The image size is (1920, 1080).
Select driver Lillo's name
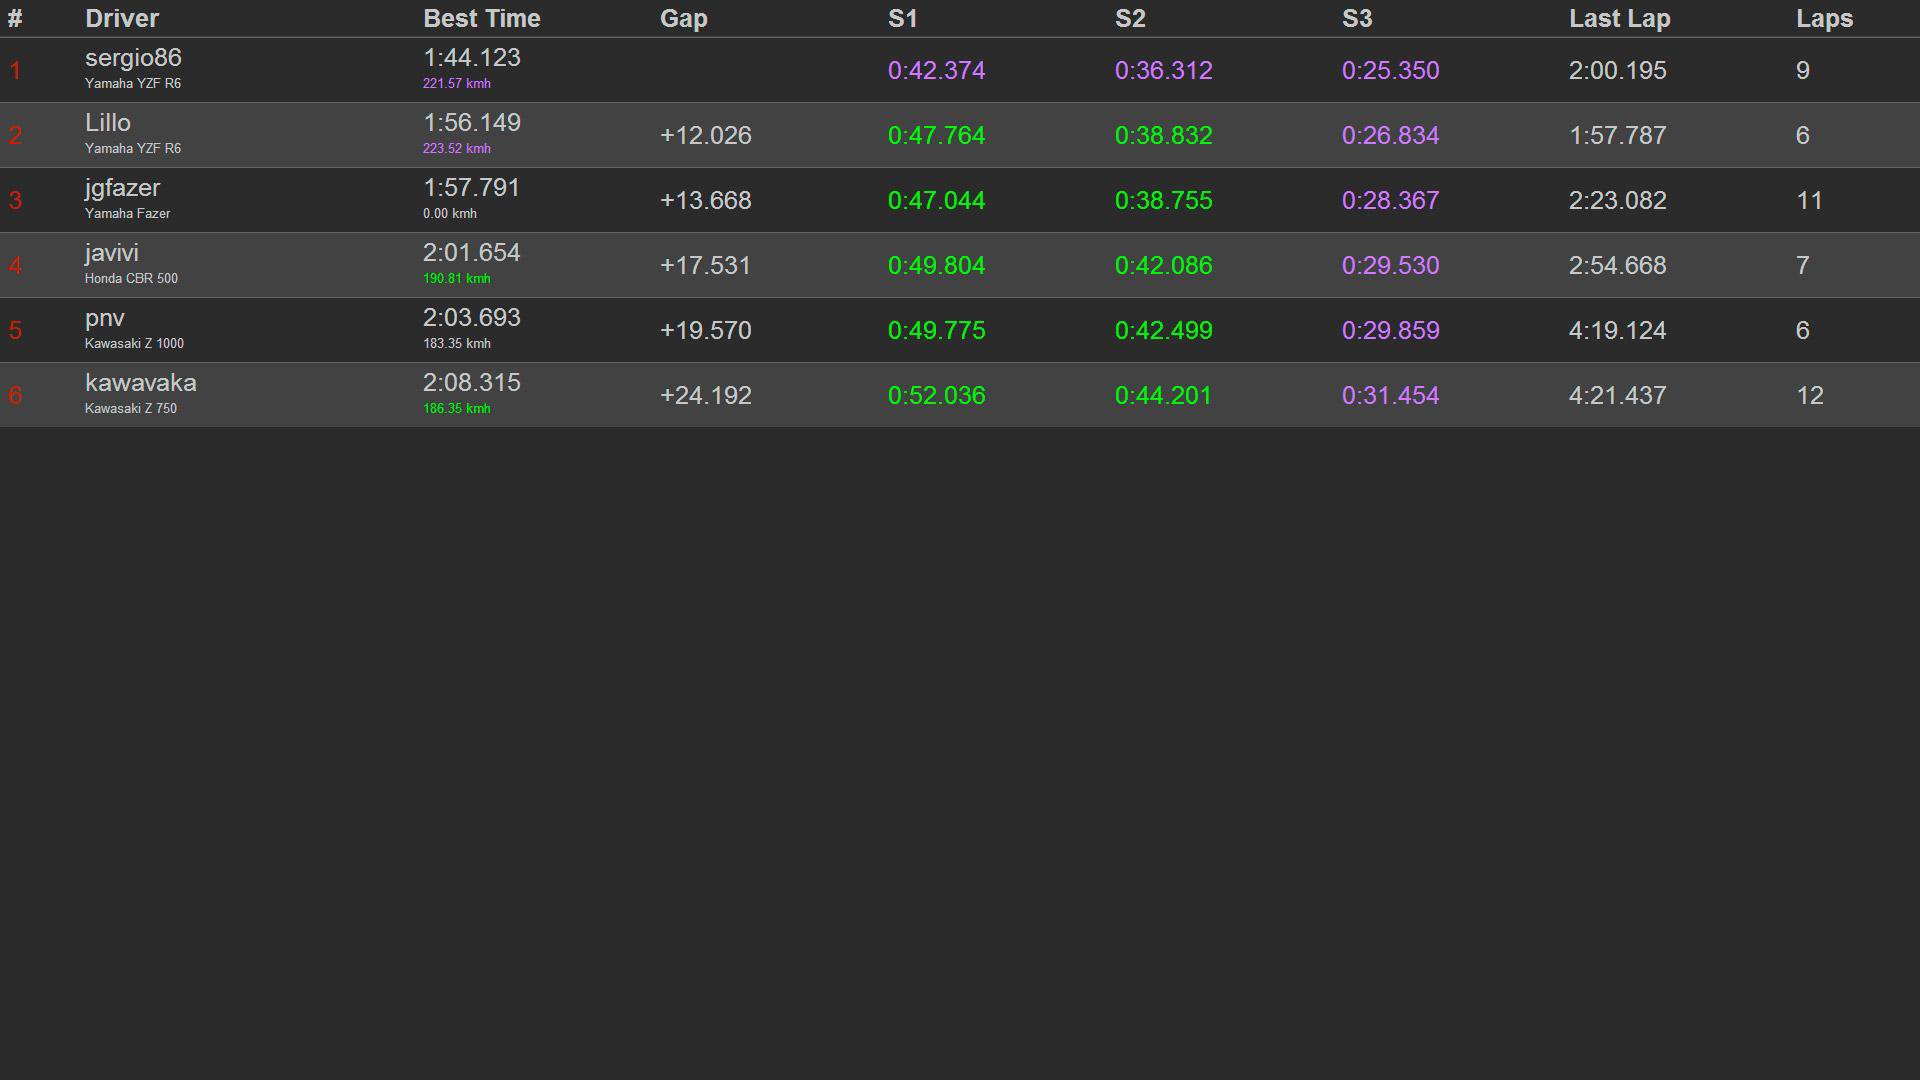[x=108, y=123]
